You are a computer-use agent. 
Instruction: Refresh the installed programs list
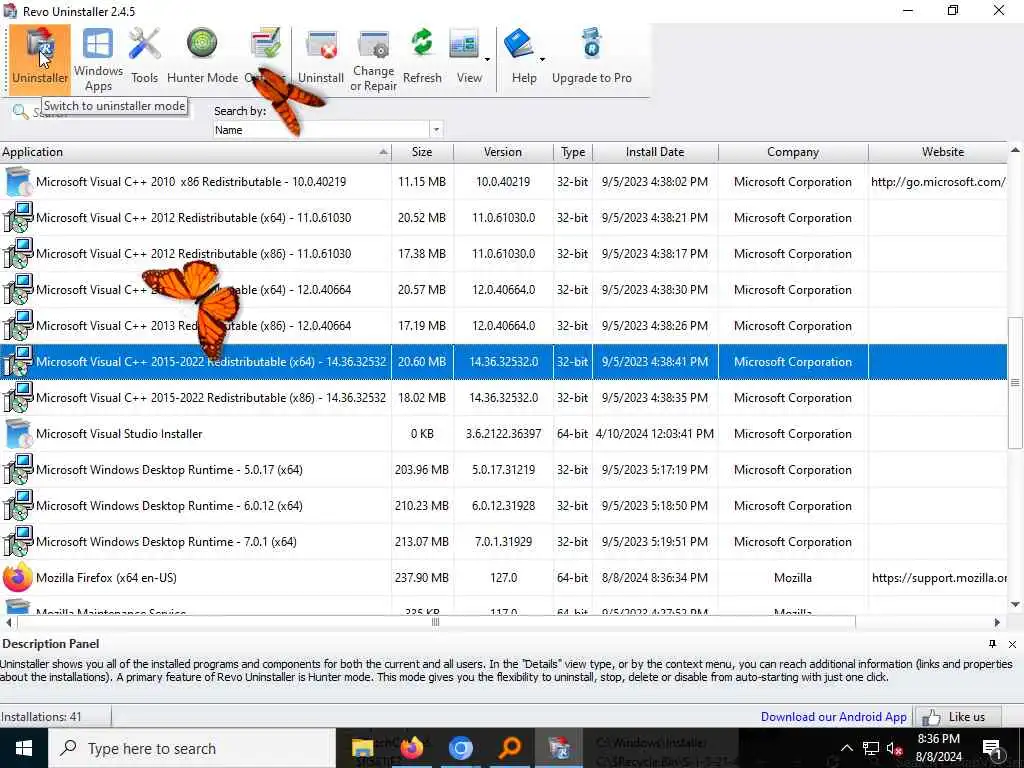(422, 56)
